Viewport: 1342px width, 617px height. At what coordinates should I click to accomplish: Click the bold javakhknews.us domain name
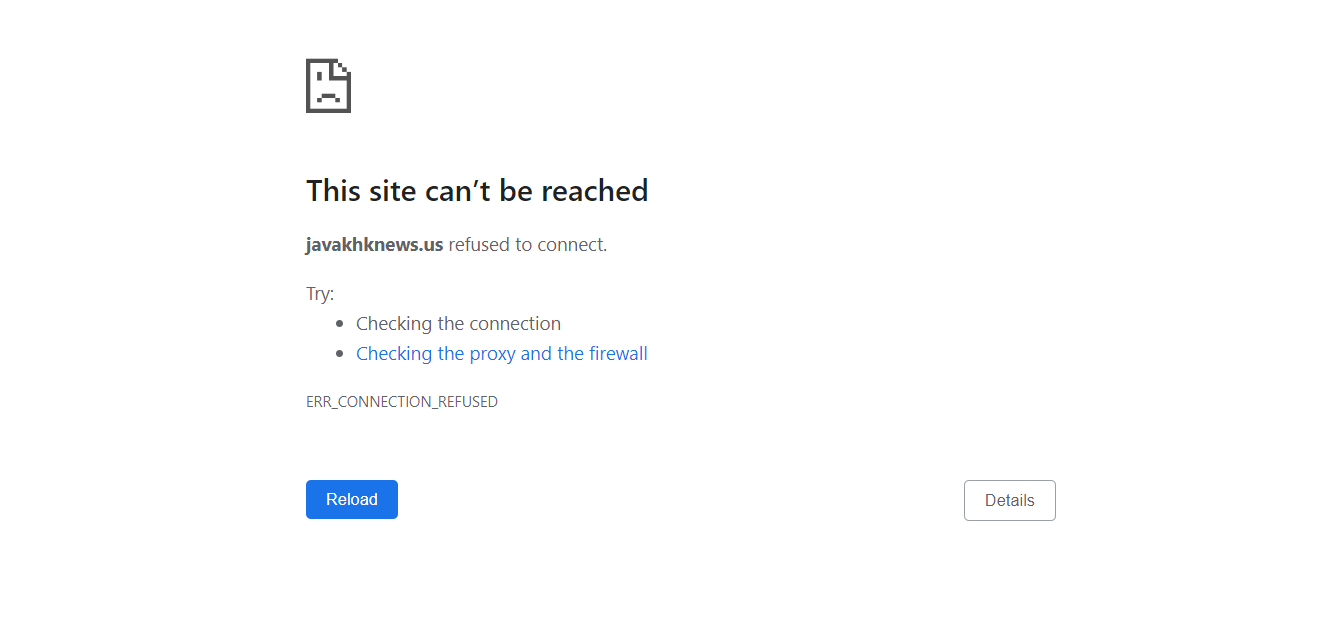click(374, 245)
